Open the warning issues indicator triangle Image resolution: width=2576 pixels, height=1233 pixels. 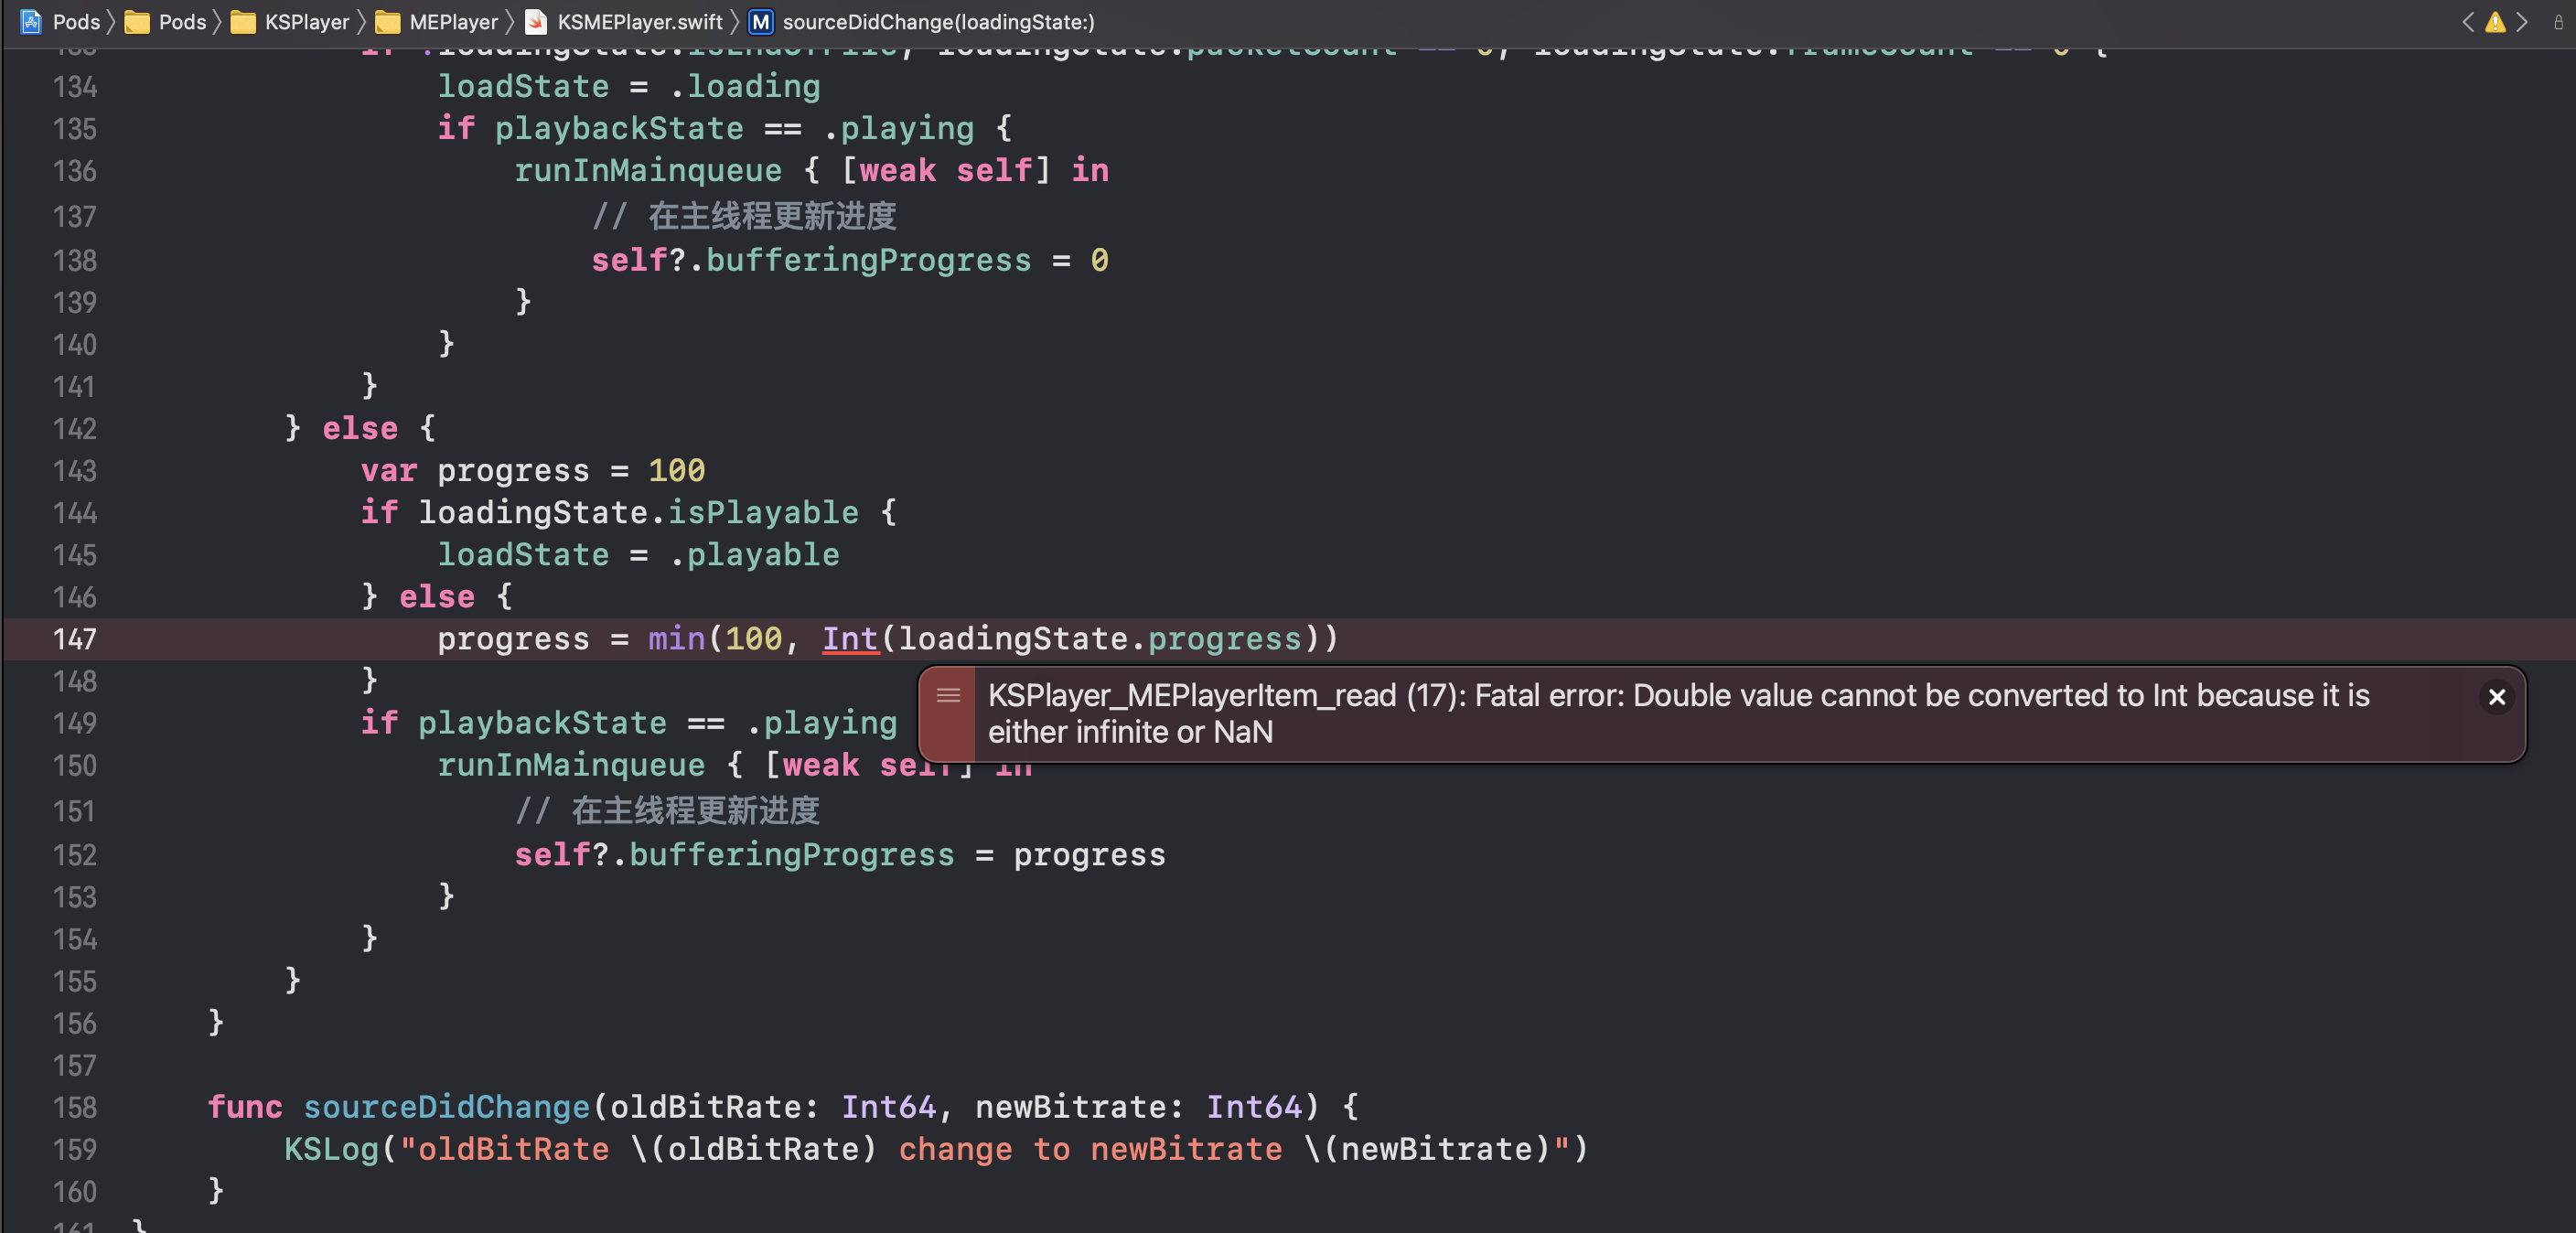pos(2496,22)
